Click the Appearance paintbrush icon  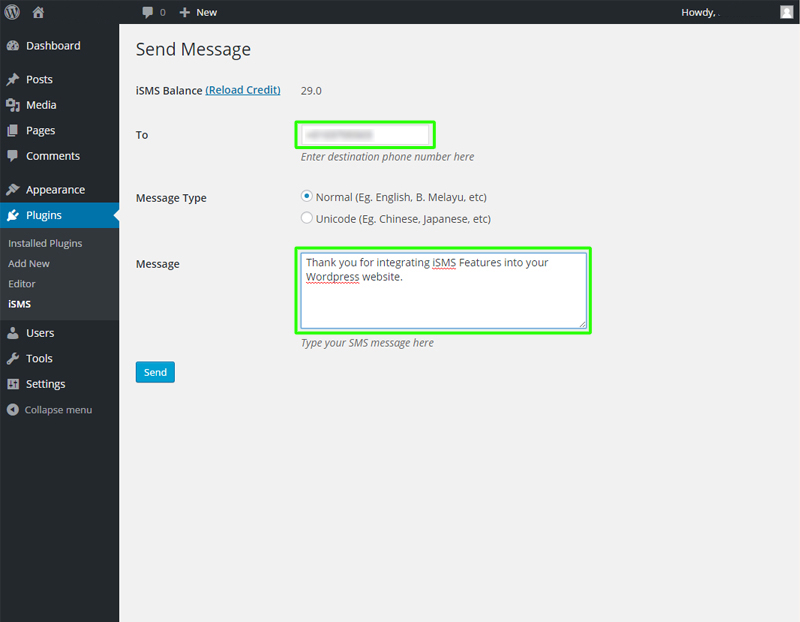pos(13,190)
